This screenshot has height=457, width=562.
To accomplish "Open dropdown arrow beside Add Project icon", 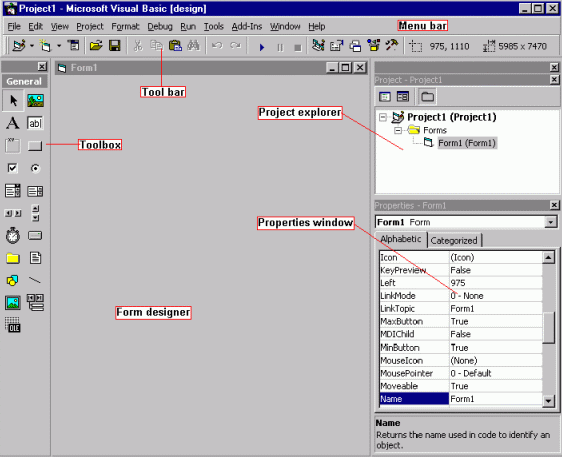I will (32, 46).
